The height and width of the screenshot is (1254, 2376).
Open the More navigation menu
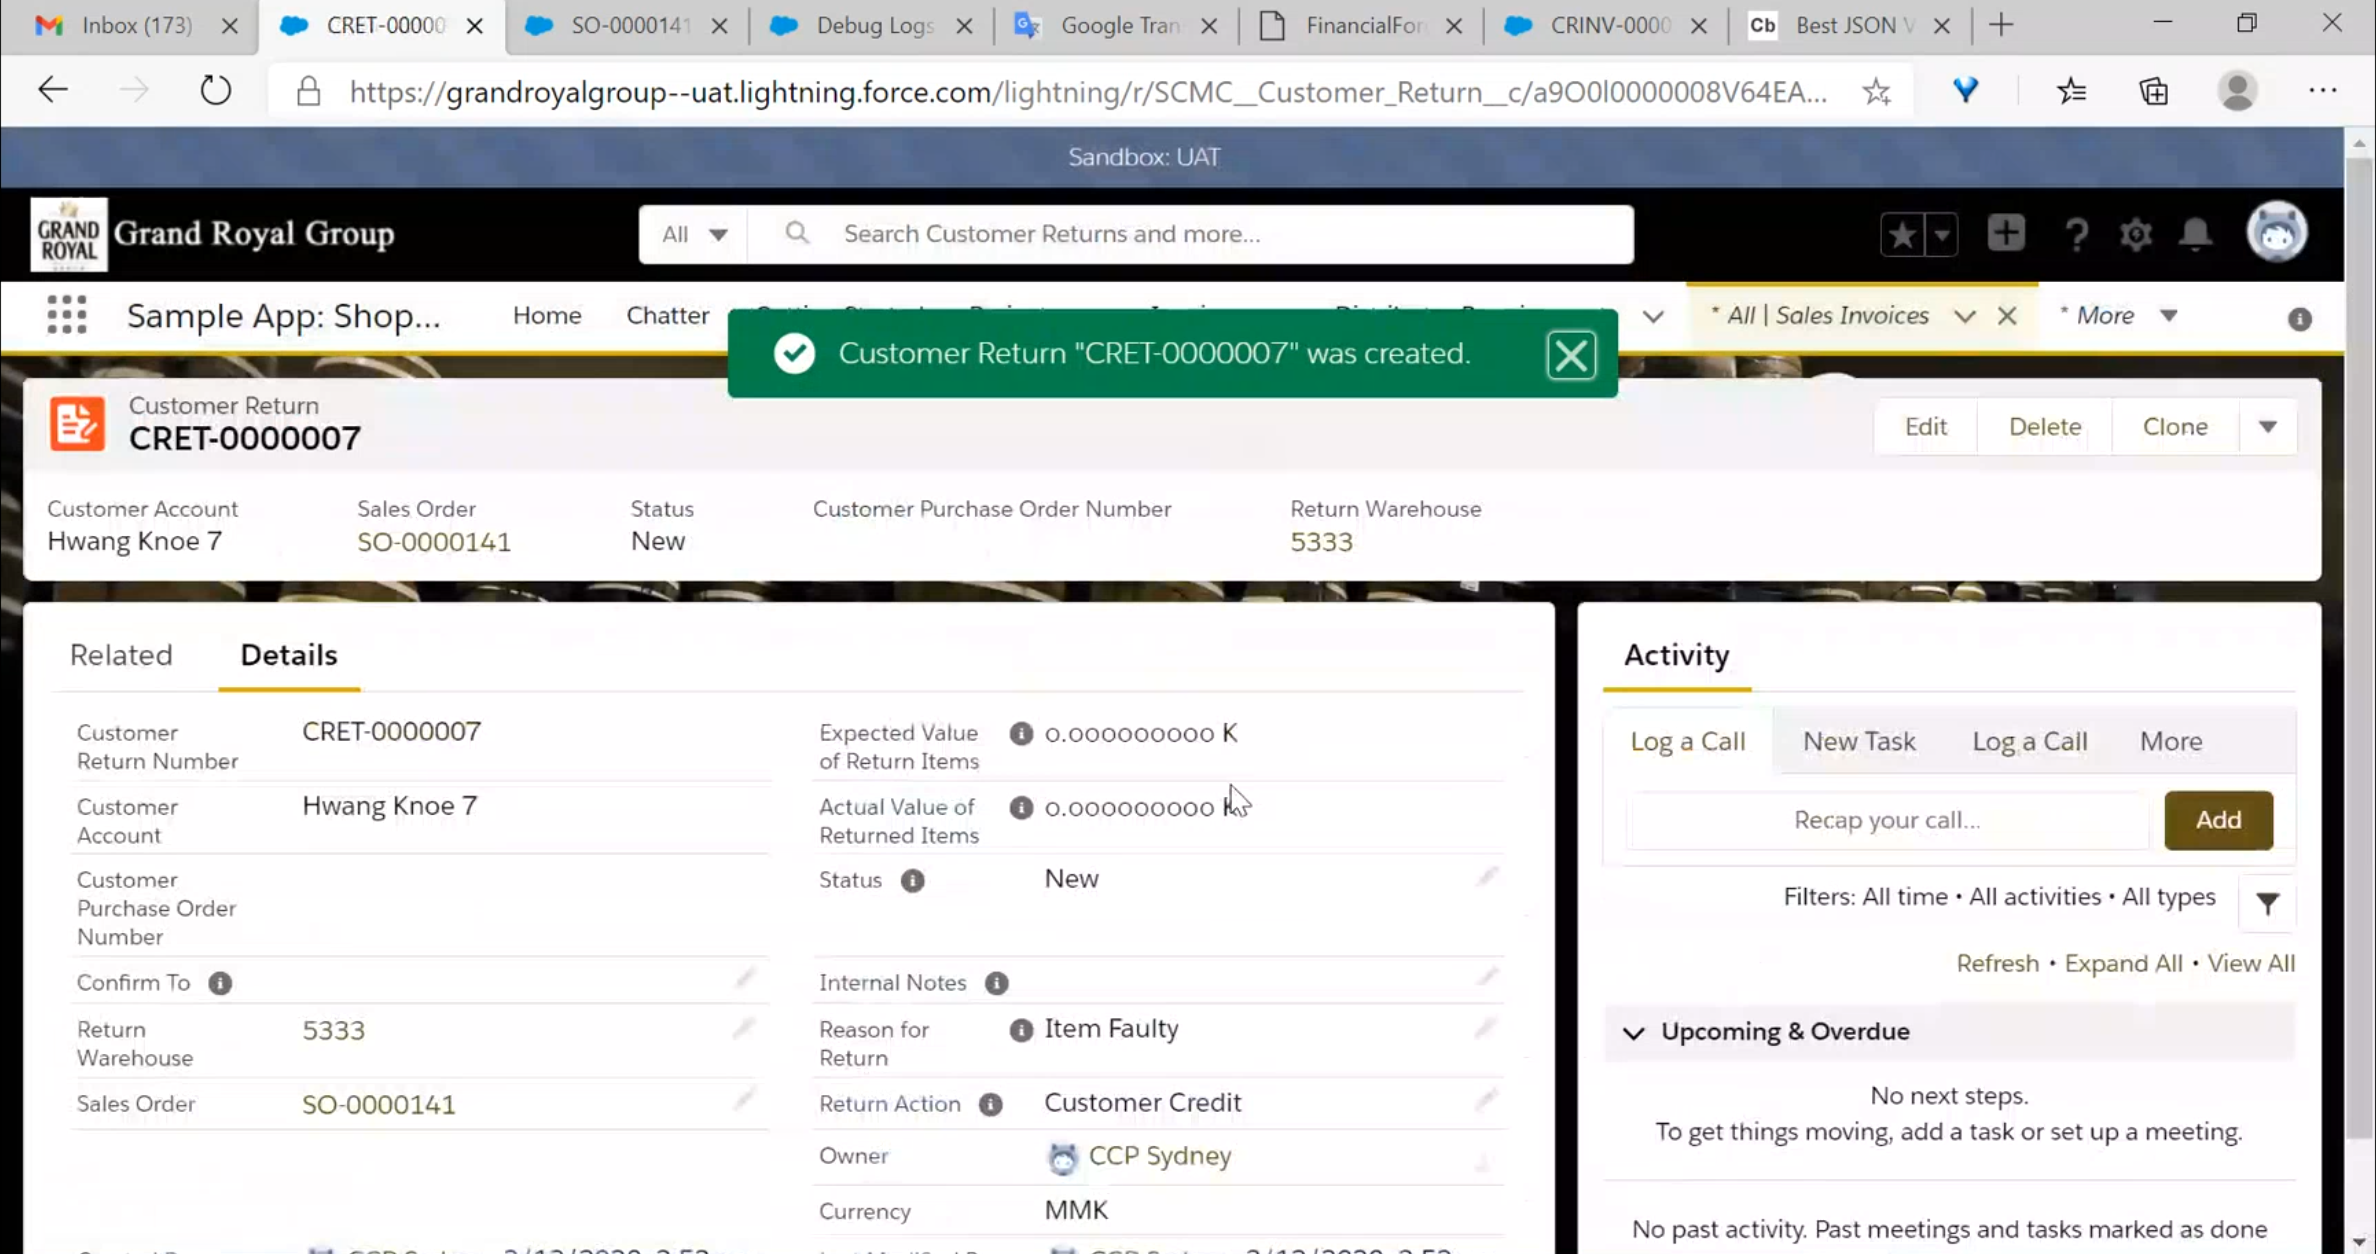point(2118,316)
